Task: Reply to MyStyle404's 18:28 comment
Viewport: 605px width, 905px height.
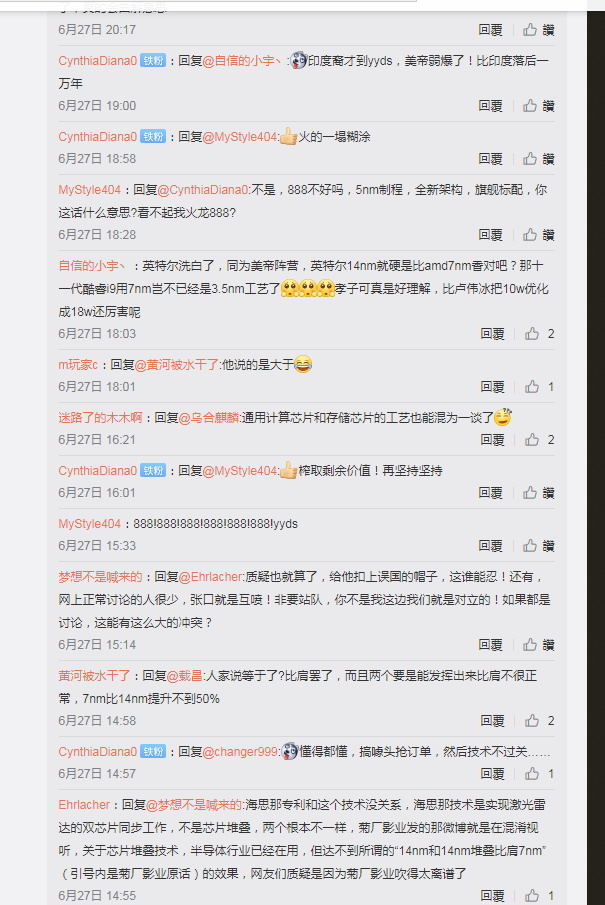Action: click(x=490, y=235)
